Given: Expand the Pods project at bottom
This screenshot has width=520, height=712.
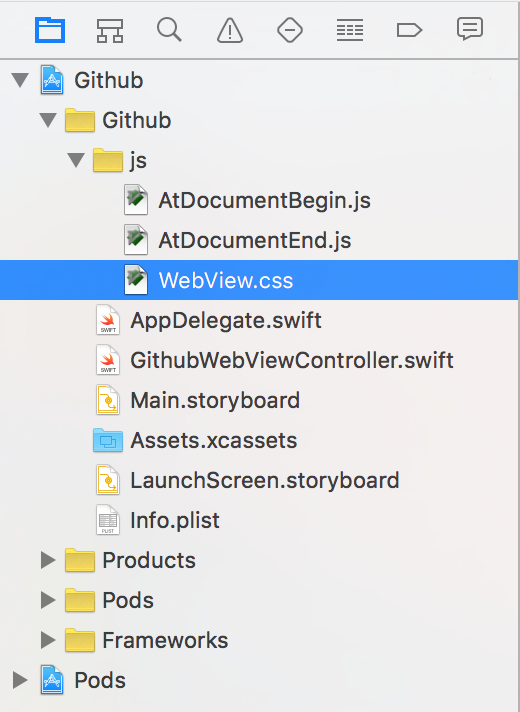Looking at the screenshot, I should point(20,680).
